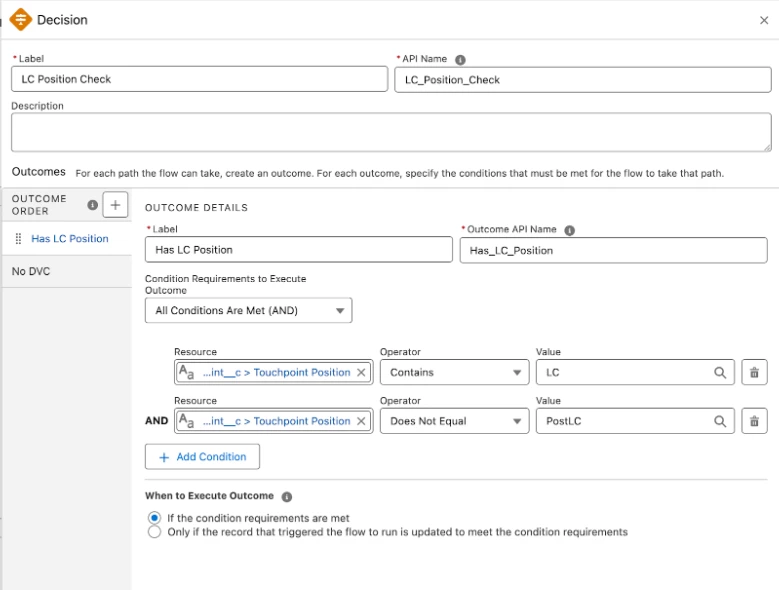Select 'Only if the record... is updated' option
Screen dimensions: 779x590
coord(154,532)
